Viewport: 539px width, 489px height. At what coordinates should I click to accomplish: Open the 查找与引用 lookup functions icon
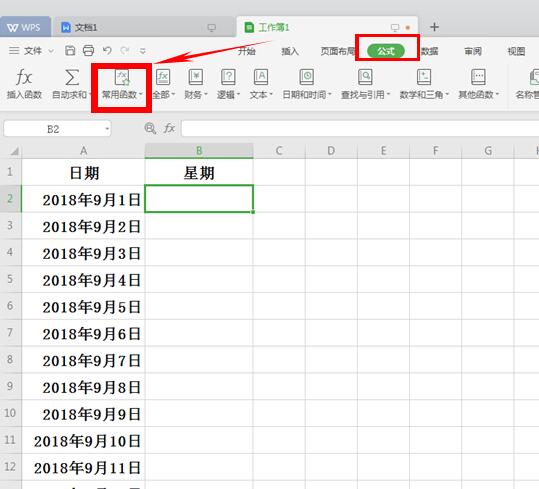point(365,77)
